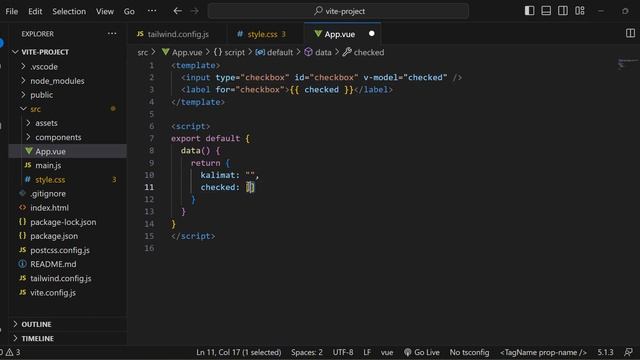
Task: Open the Edit menu
Action: pyautogui.click(x=35, y=11)
